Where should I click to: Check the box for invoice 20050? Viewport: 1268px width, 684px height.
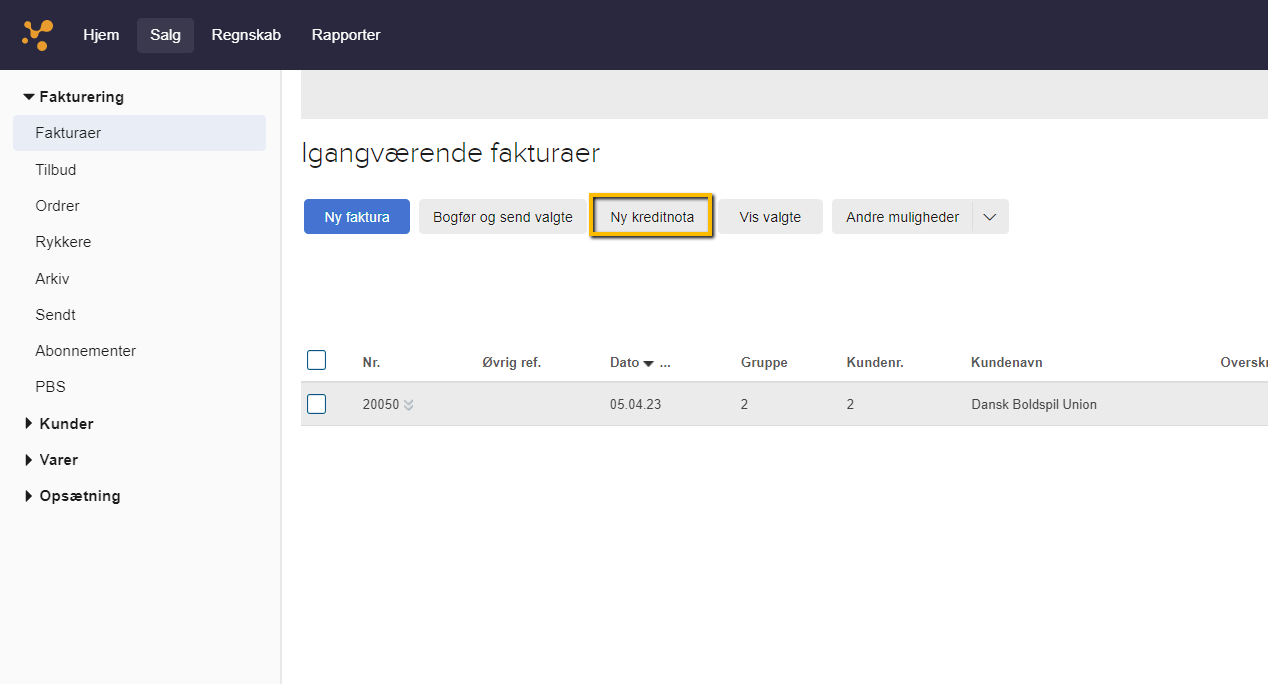[316, 404]
